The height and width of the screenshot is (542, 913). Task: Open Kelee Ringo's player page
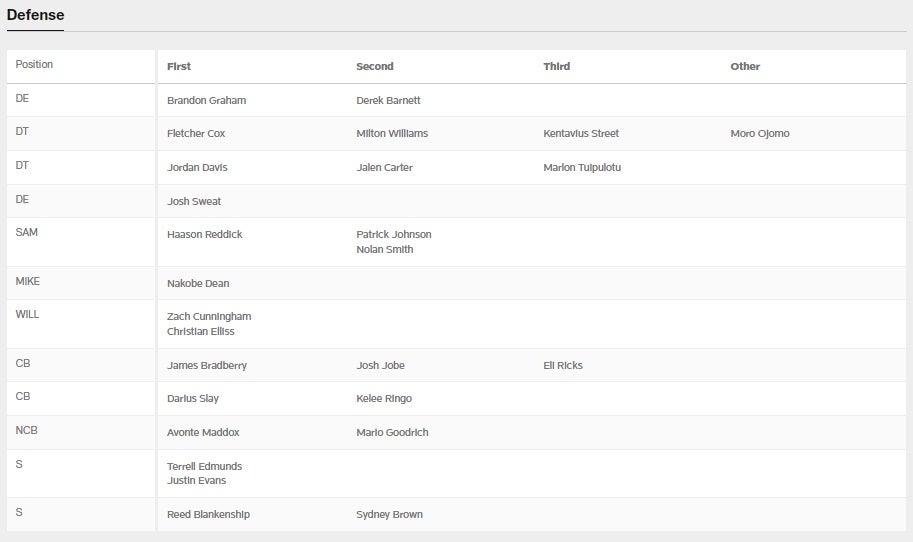coord(384,399)
